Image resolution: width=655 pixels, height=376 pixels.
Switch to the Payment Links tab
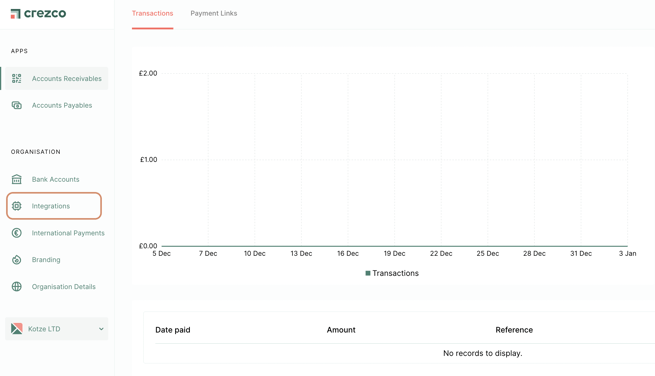click(x=214, y=13)
